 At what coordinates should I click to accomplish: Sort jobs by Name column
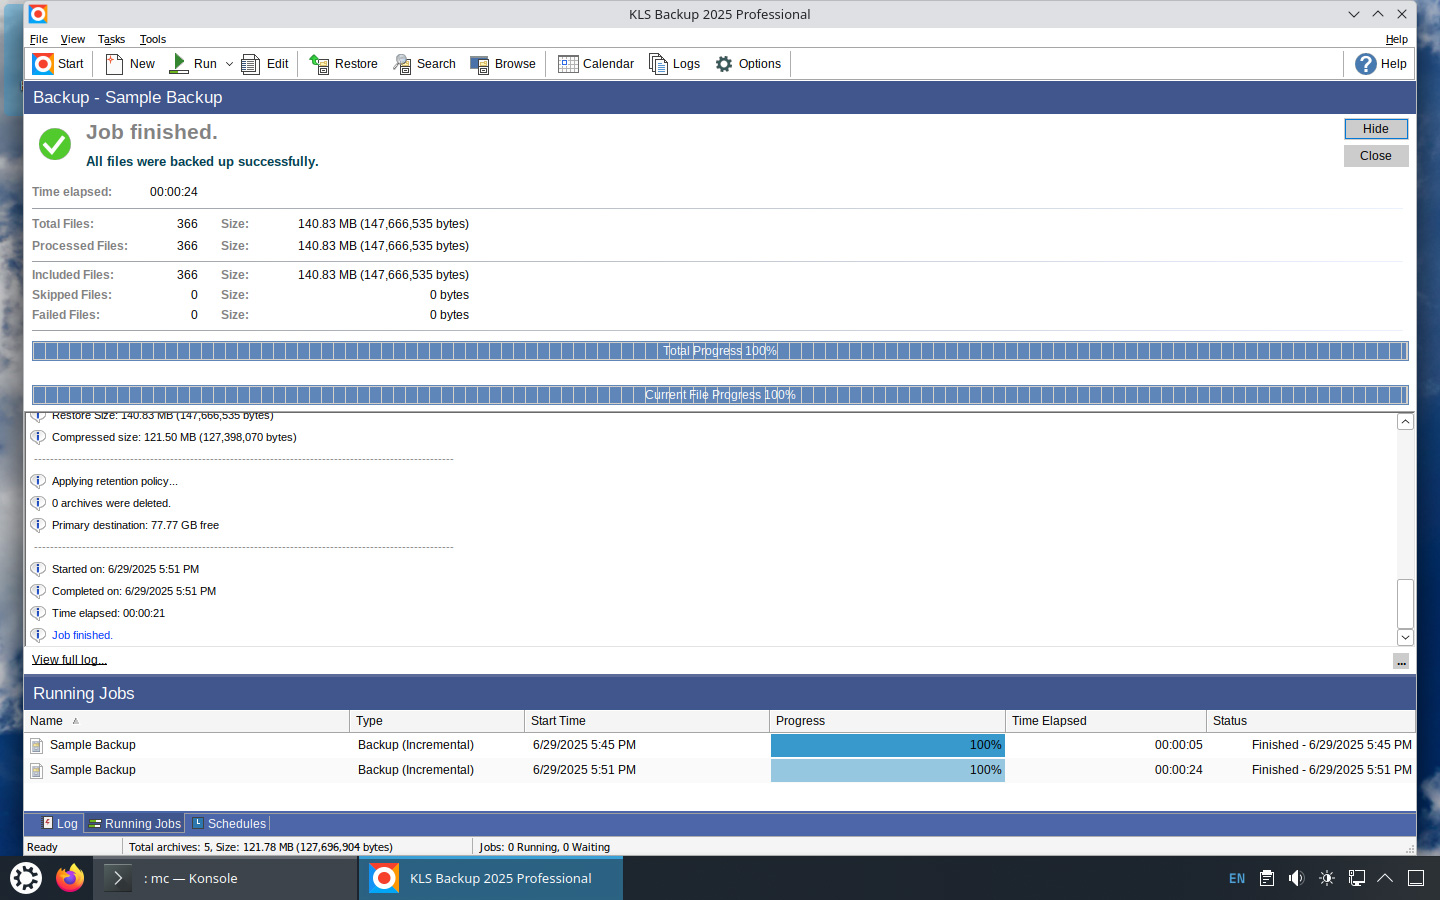[187, 721]
